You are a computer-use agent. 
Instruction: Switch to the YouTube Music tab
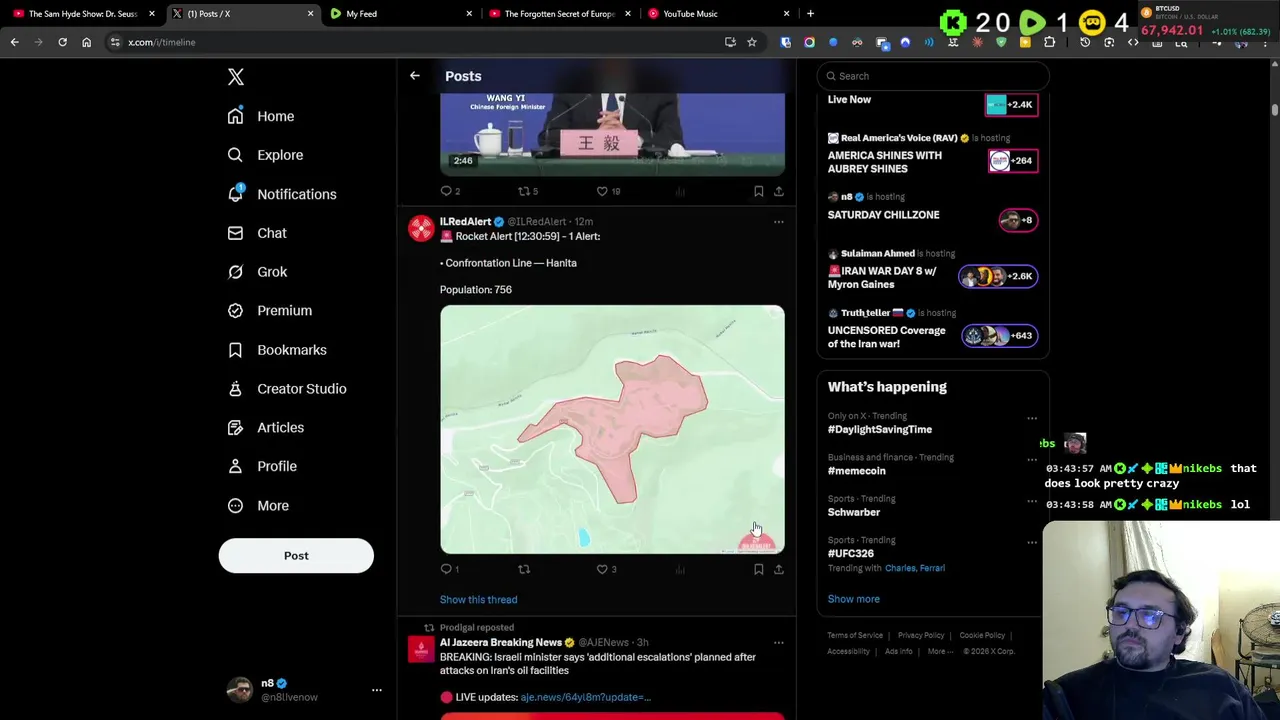point(717,14)
